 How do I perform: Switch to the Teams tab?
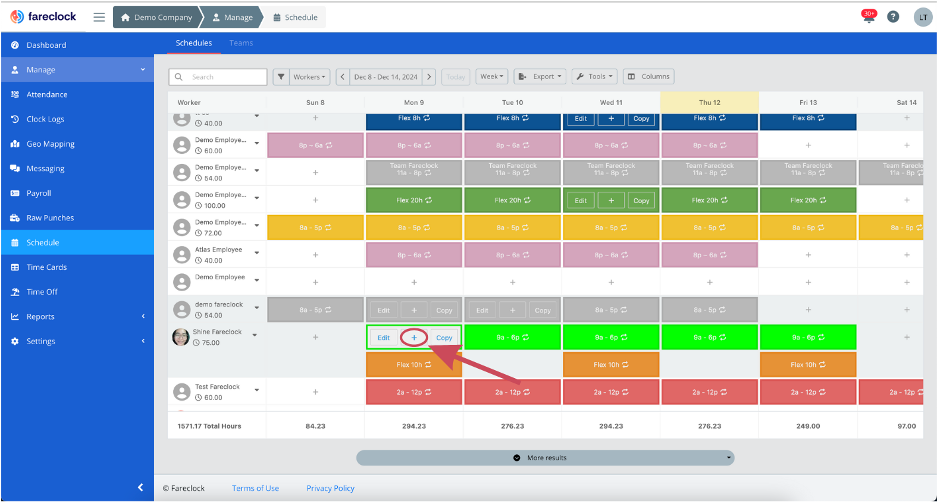coord(241,43)
